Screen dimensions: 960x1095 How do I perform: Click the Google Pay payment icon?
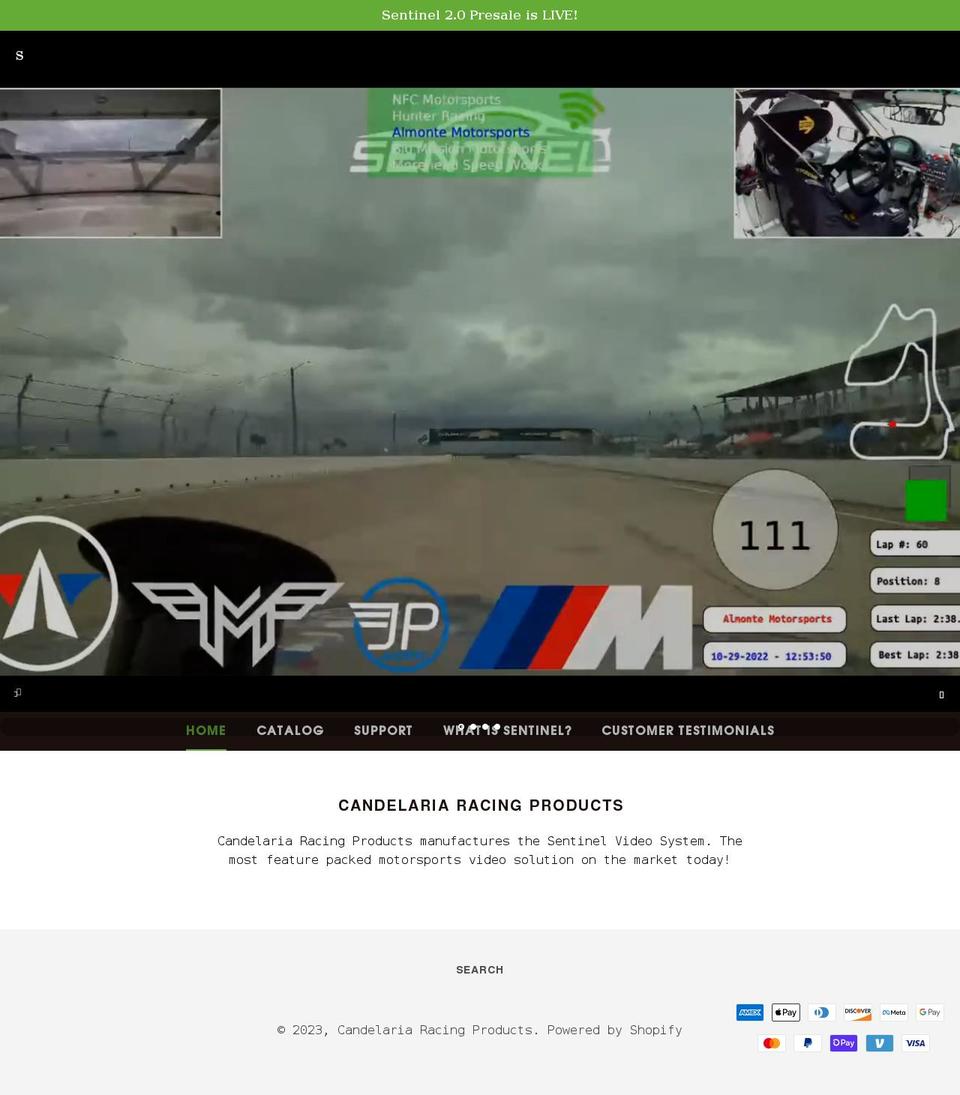coord(929,1013)
